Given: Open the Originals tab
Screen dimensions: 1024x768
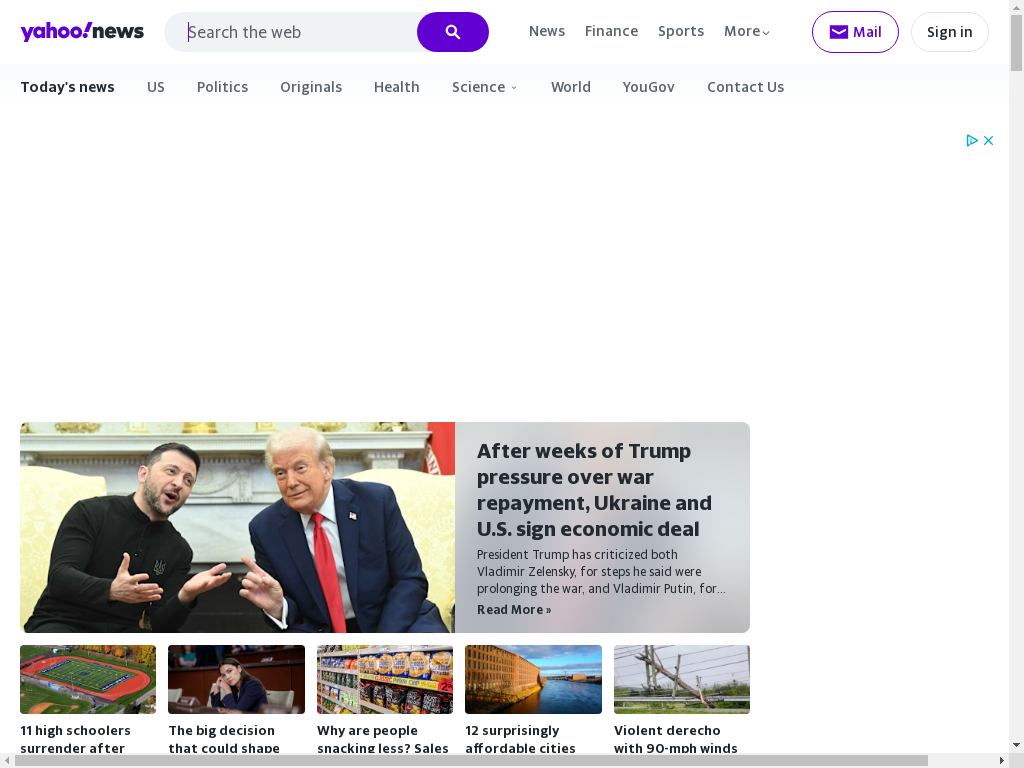Looking at the screenshot, I should (x=311, y=87).
